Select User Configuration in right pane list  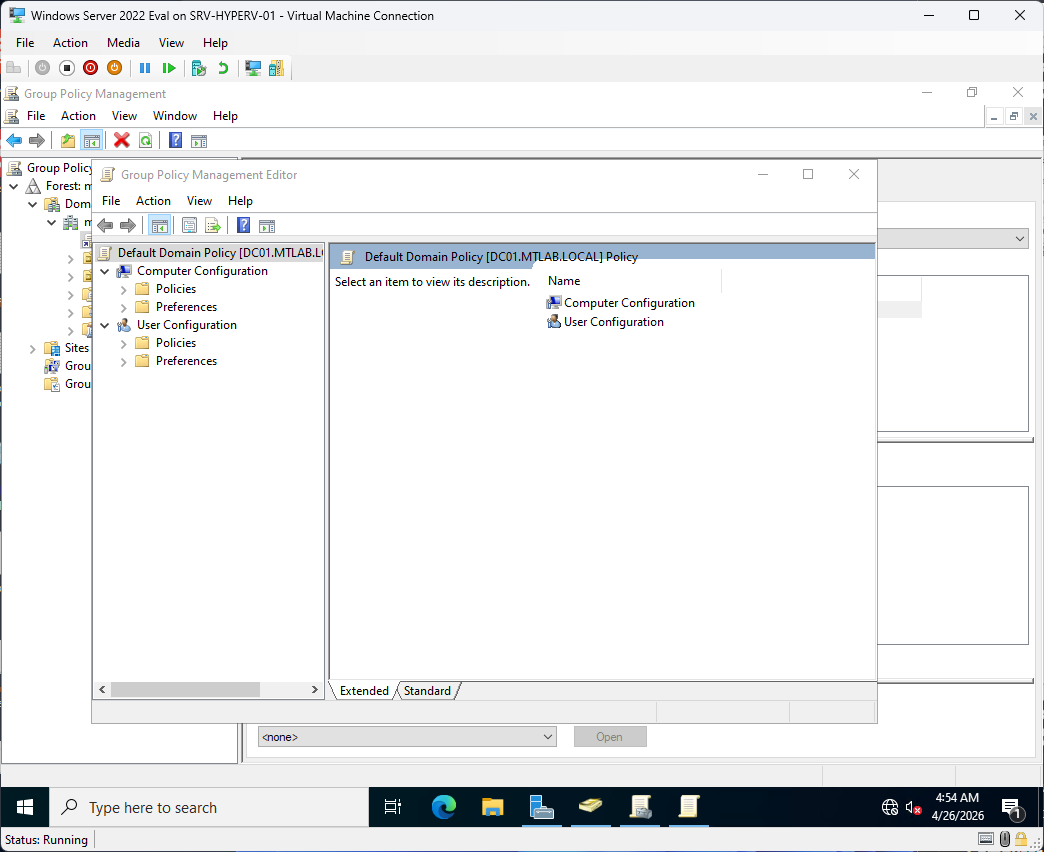(605, 322)
